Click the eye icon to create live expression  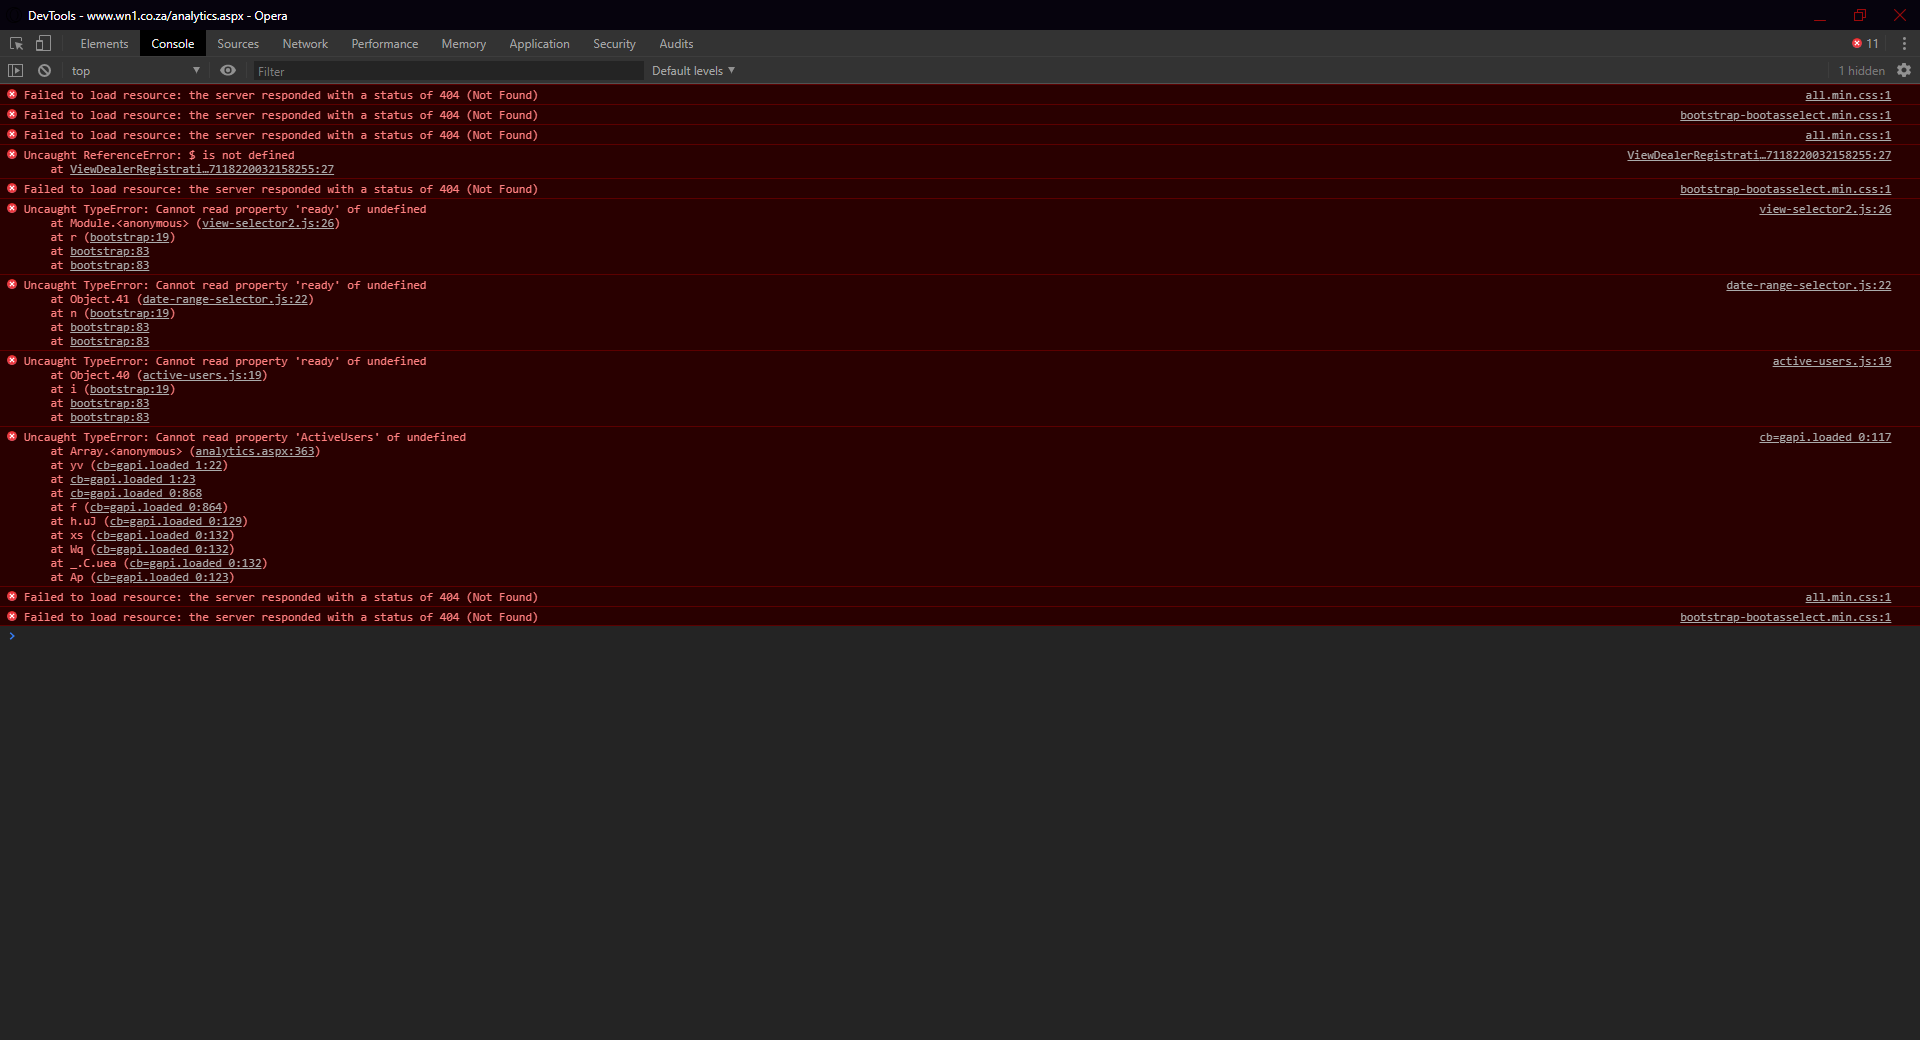[x=227, y=70]
